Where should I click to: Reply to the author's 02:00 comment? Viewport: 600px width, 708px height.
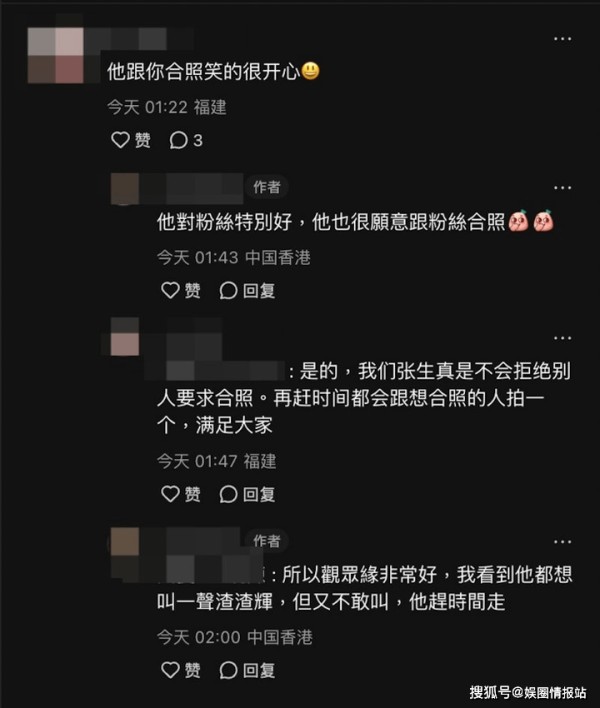coord(247,670)
